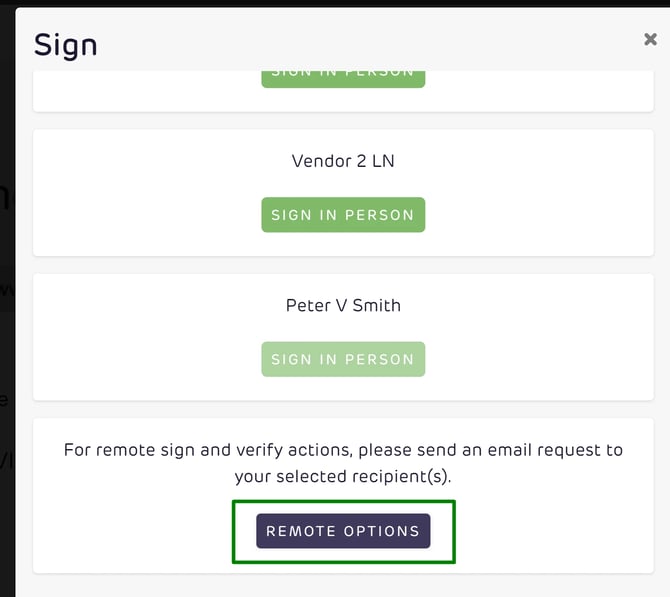Click blank space right of the Sign title
This screenshot has height=597, width=670.
point(350,45)
